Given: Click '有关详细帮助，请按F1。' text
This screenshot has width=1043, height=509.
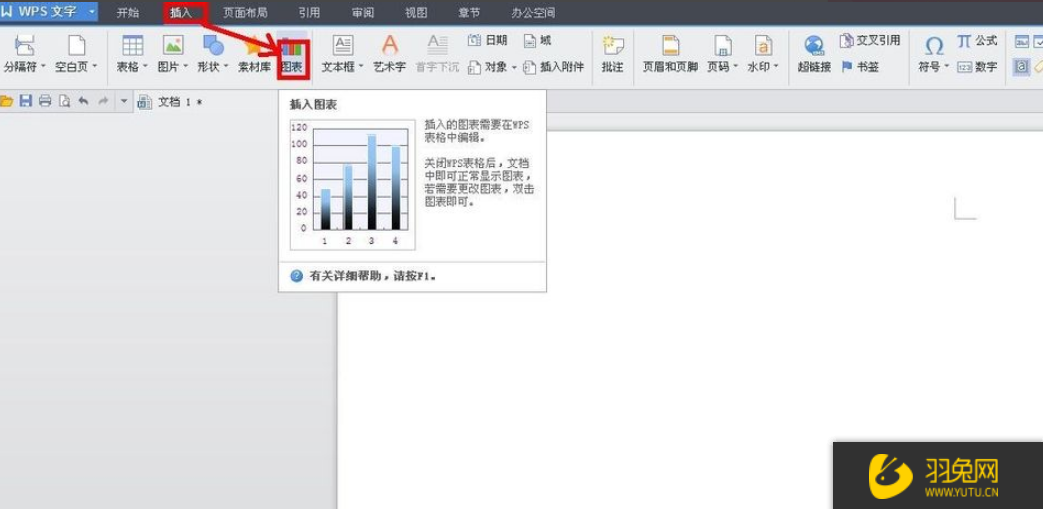Looking at the screenshot, I should point(373,275).
